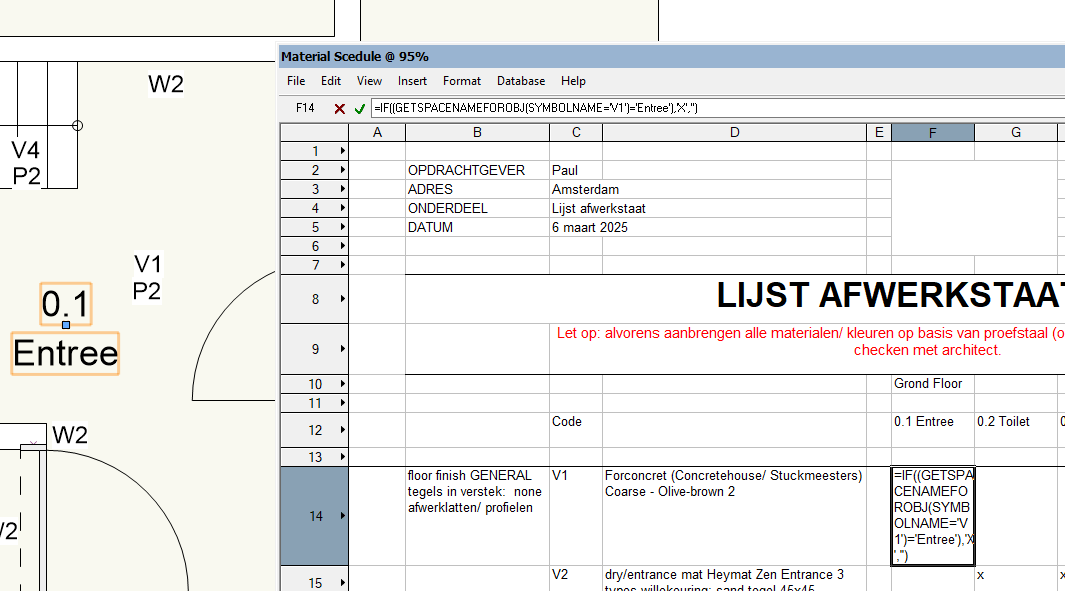Select the Entree space label in drawing
Screen dimensions: 1065x591
(66, 354)
